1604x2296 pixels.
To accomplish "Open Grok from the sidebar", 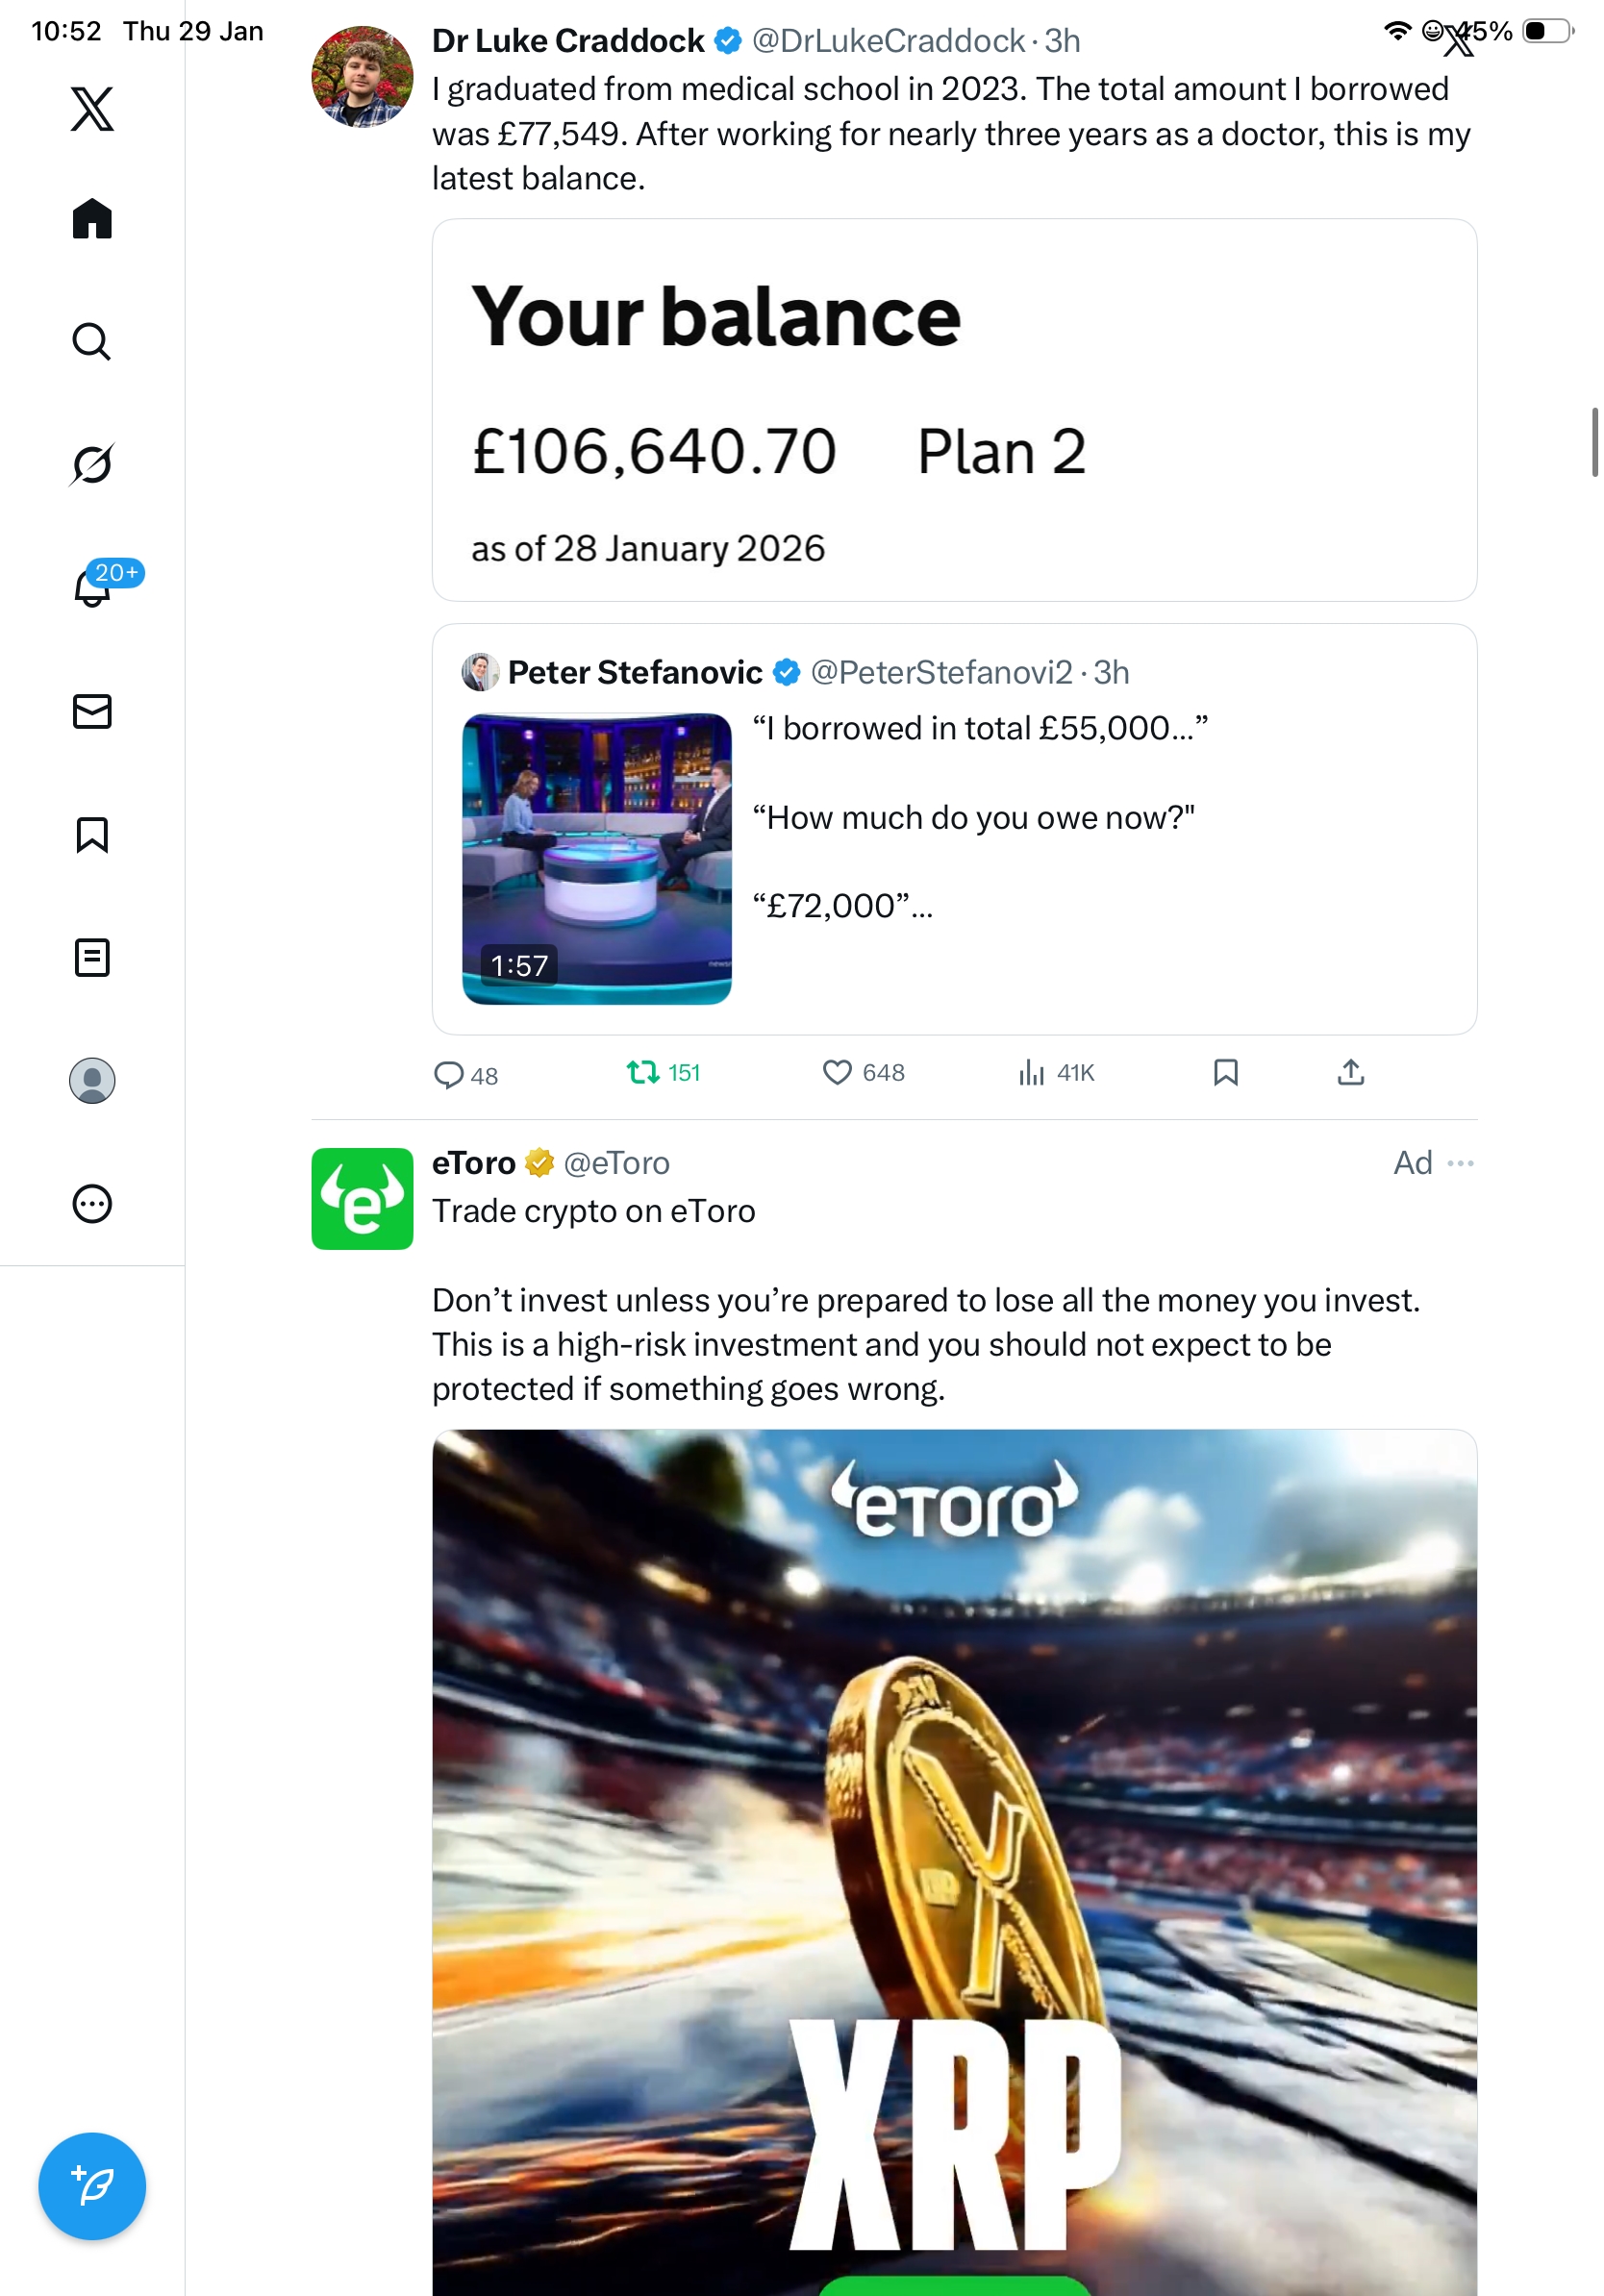I will (x=92, y=464).
